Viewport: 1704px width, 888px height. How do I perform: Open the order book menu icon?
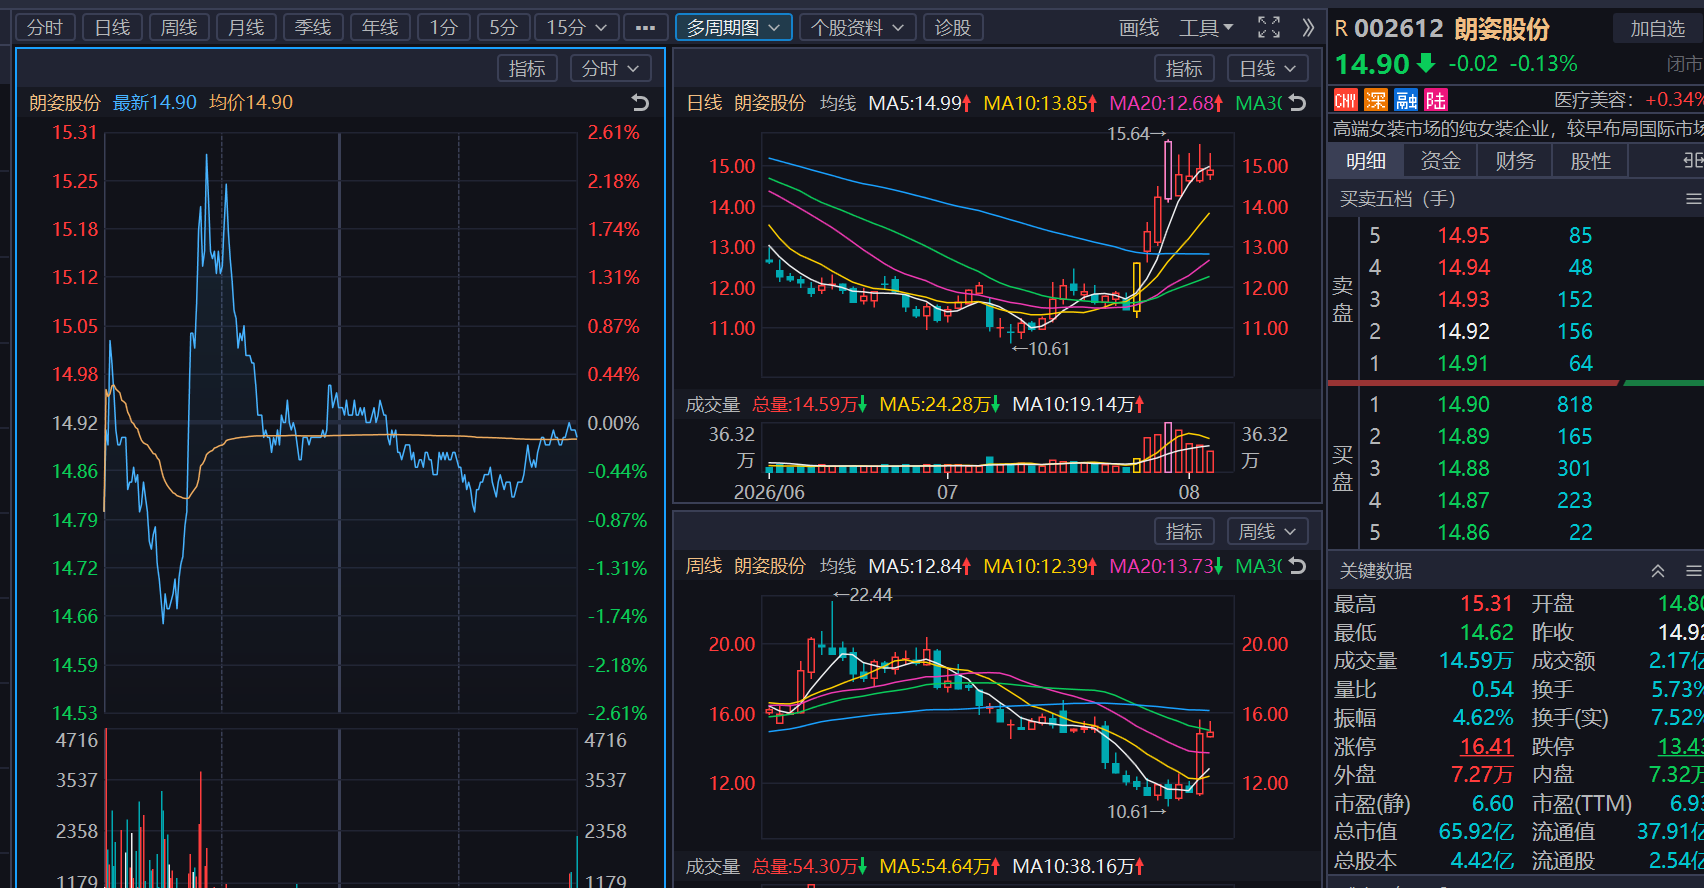pyautogui.click(x=1693, y=198)
